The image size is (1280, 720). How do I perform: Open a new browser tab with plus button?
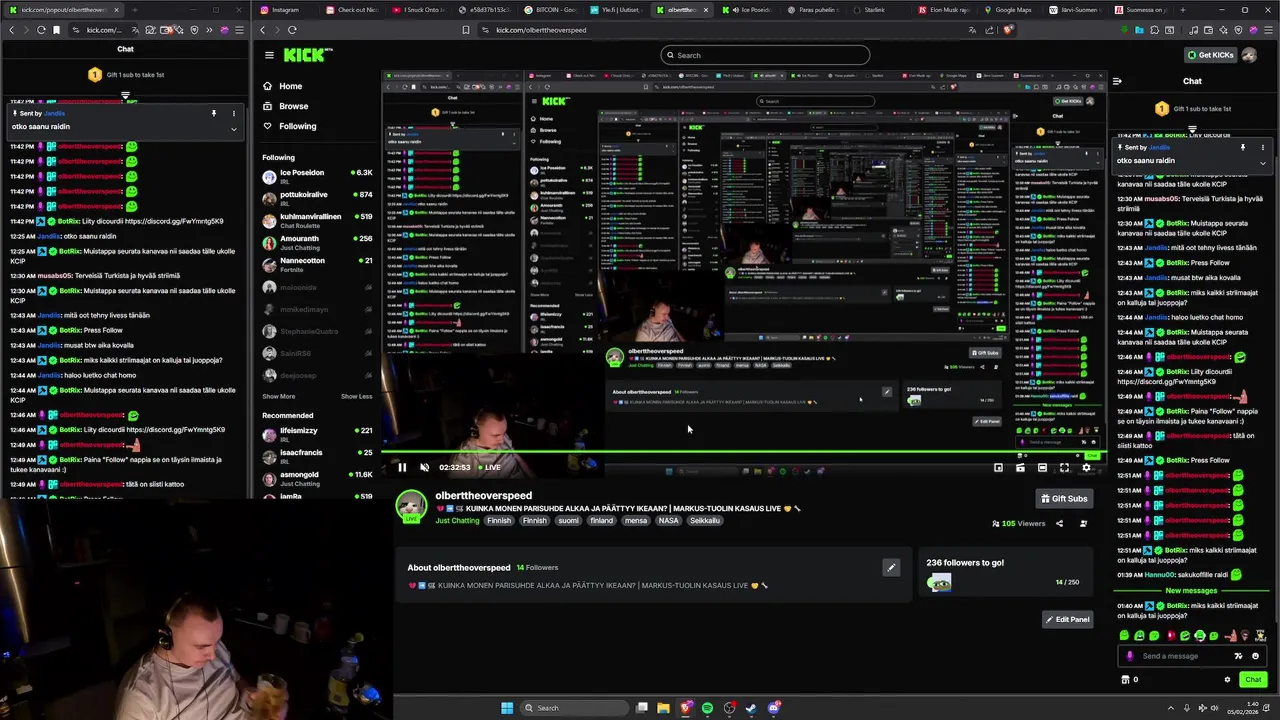pos(1183,10)
